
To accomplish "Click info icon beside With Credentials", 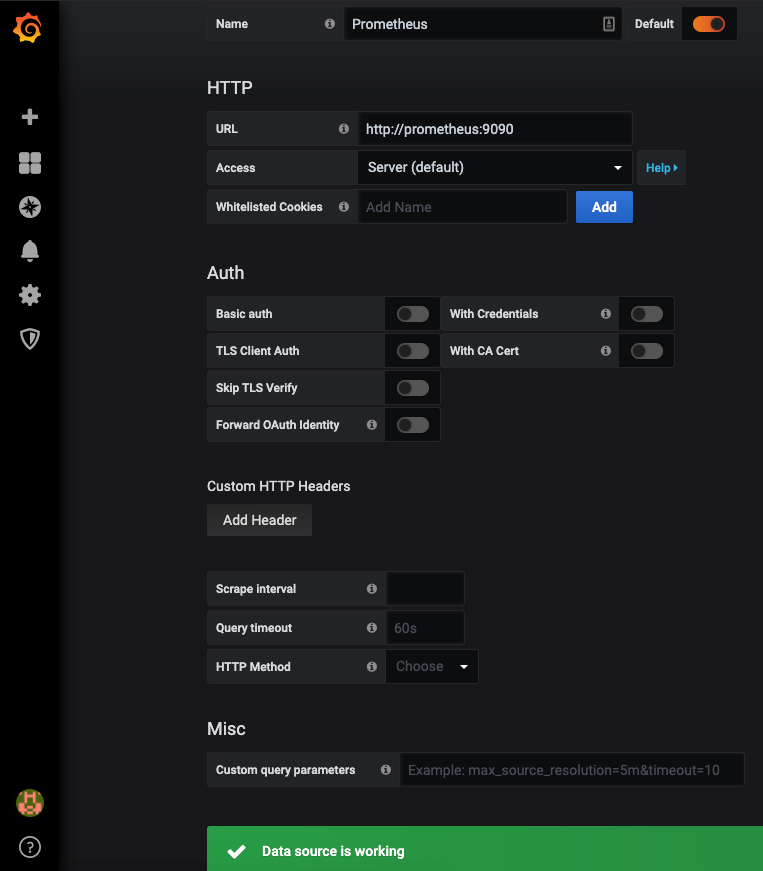I will click(606, 314).
